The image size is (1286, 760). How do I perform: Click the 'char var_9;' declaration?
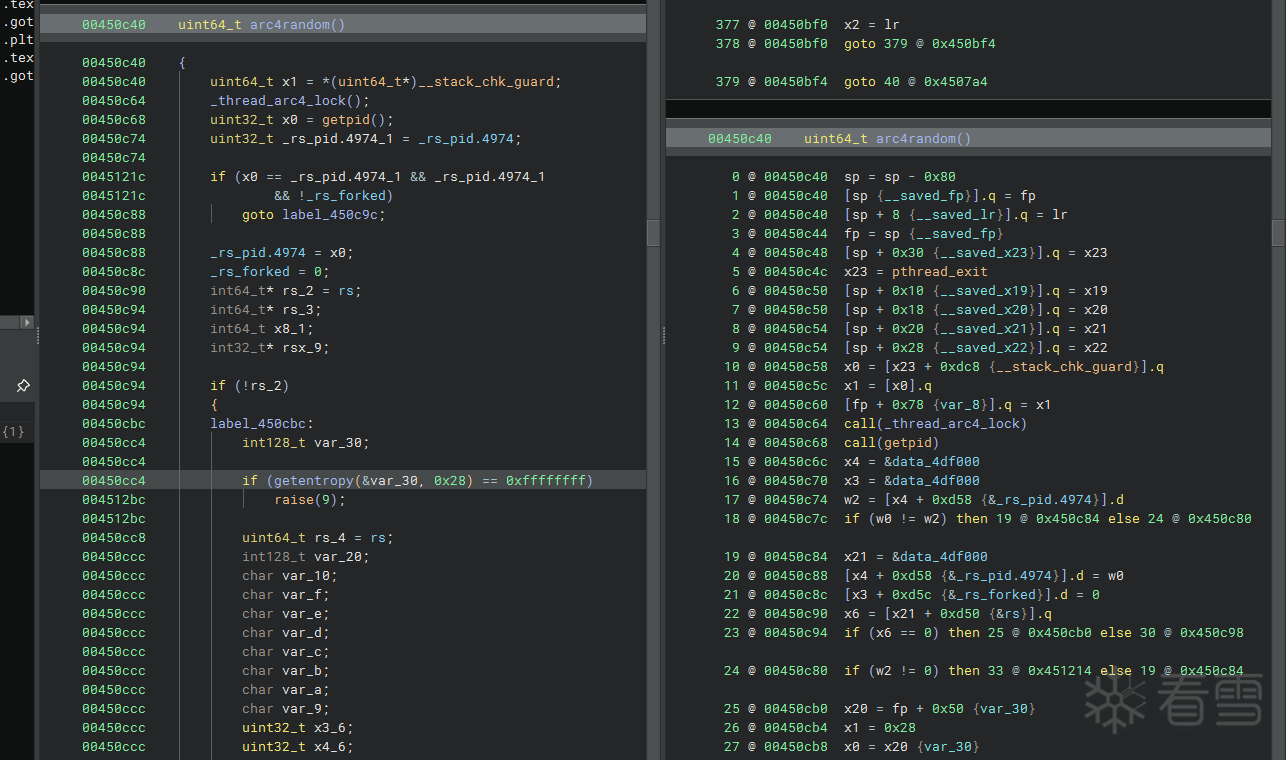[286, 709]
